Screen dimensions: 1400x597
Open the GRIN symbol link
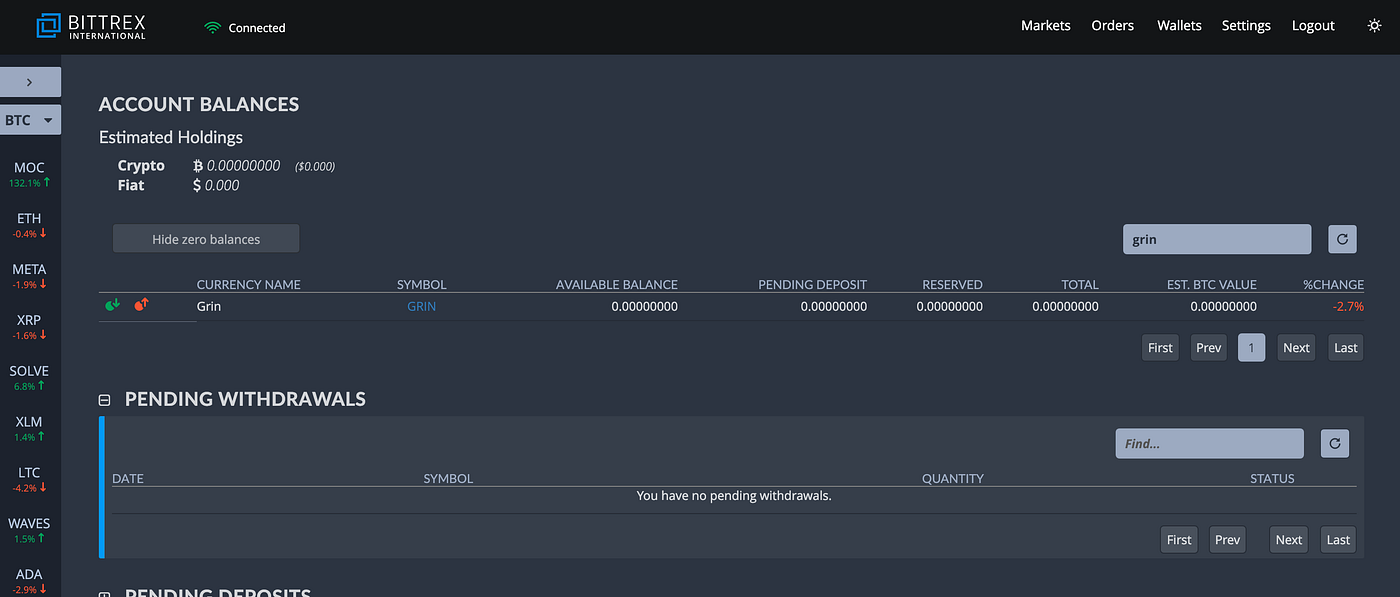[421, 306]
